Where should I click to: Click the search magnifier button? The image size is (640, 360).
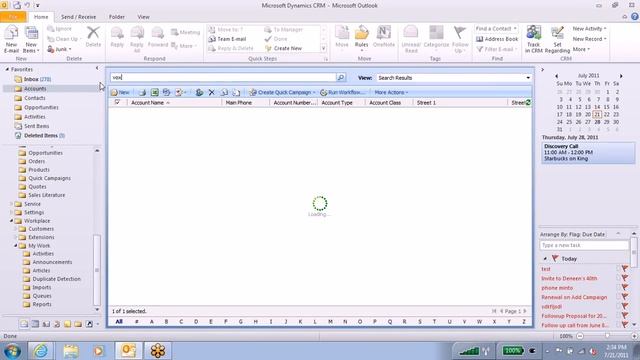340,77
